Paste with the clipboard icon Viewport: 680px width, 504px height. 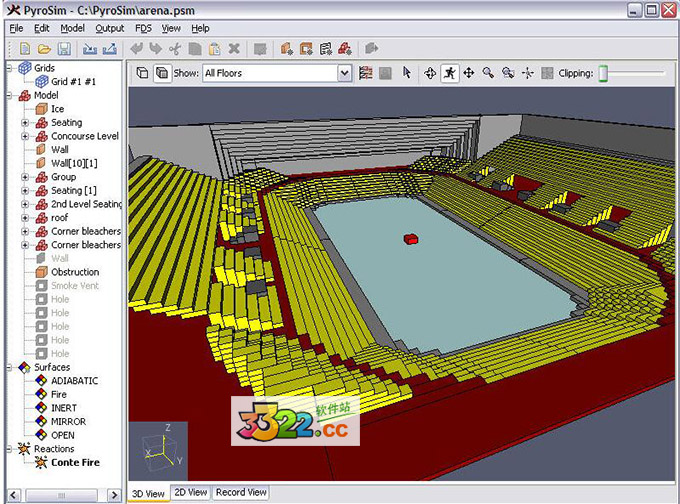[215, 49]
